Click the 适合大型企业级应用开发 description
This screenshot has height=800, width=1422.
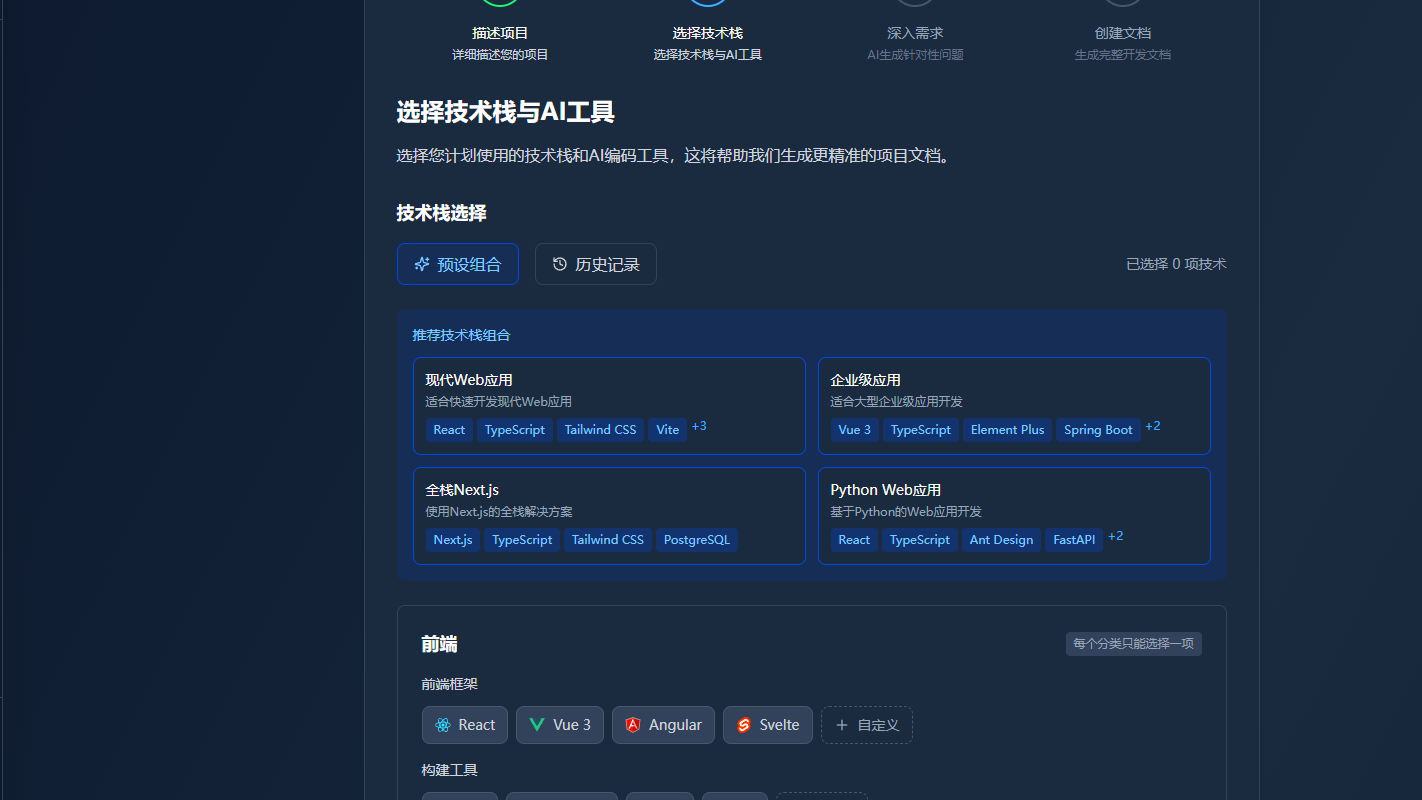897,402
